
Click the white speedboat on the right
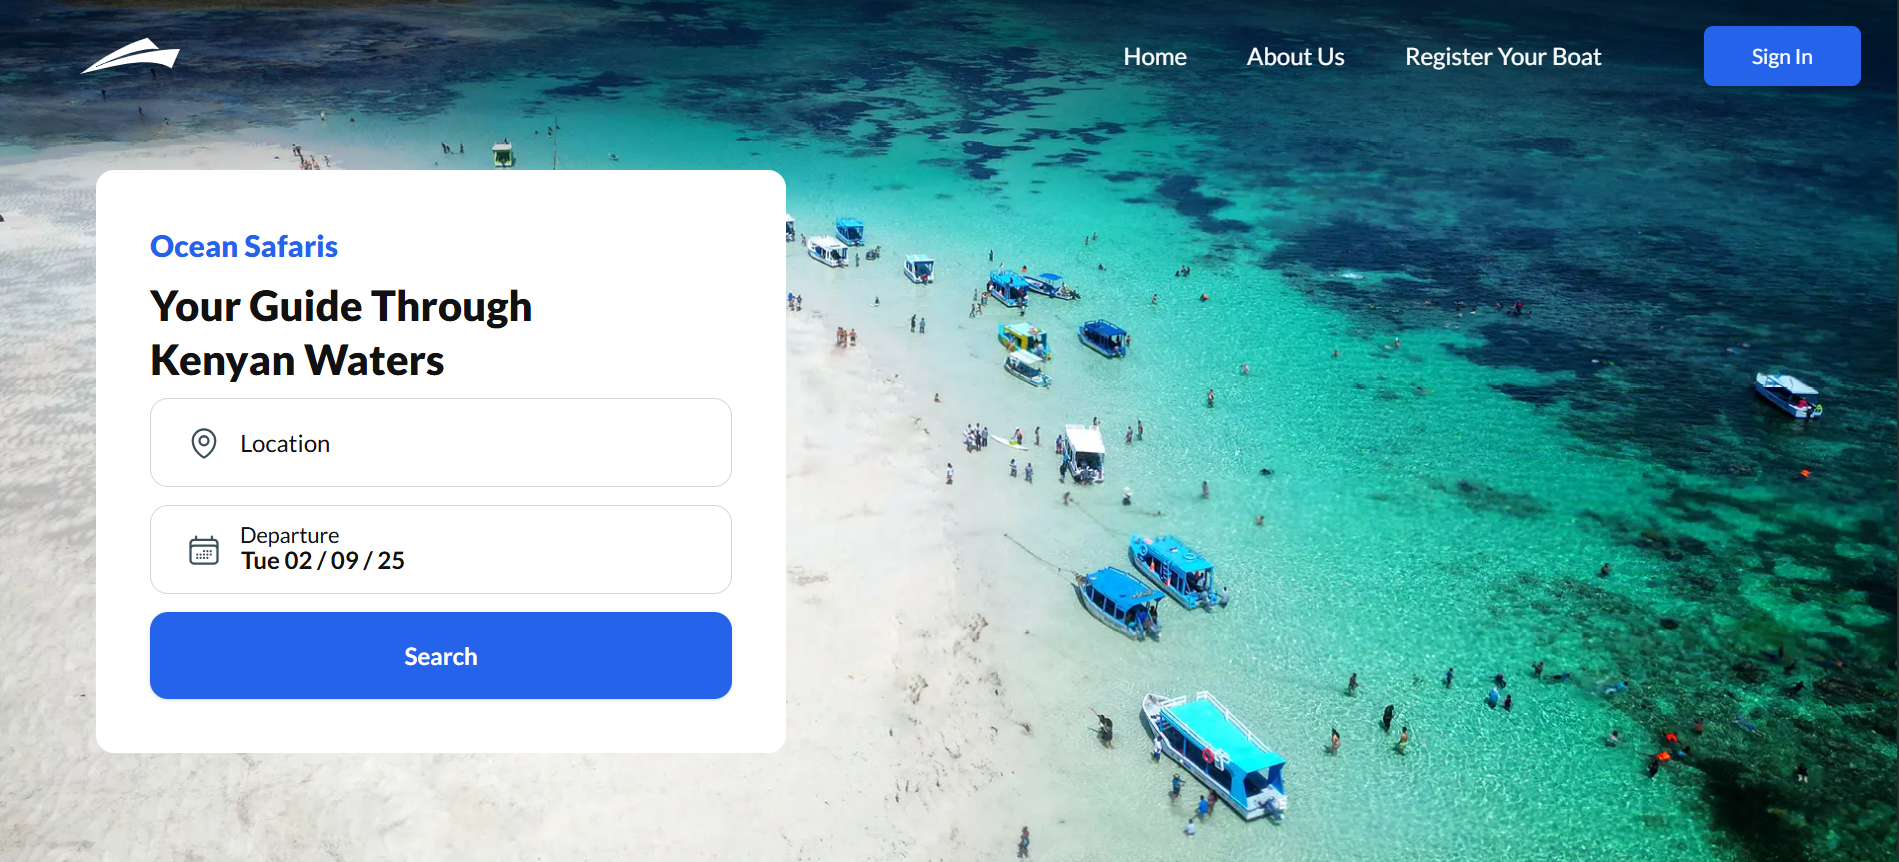click(1788, 394)
